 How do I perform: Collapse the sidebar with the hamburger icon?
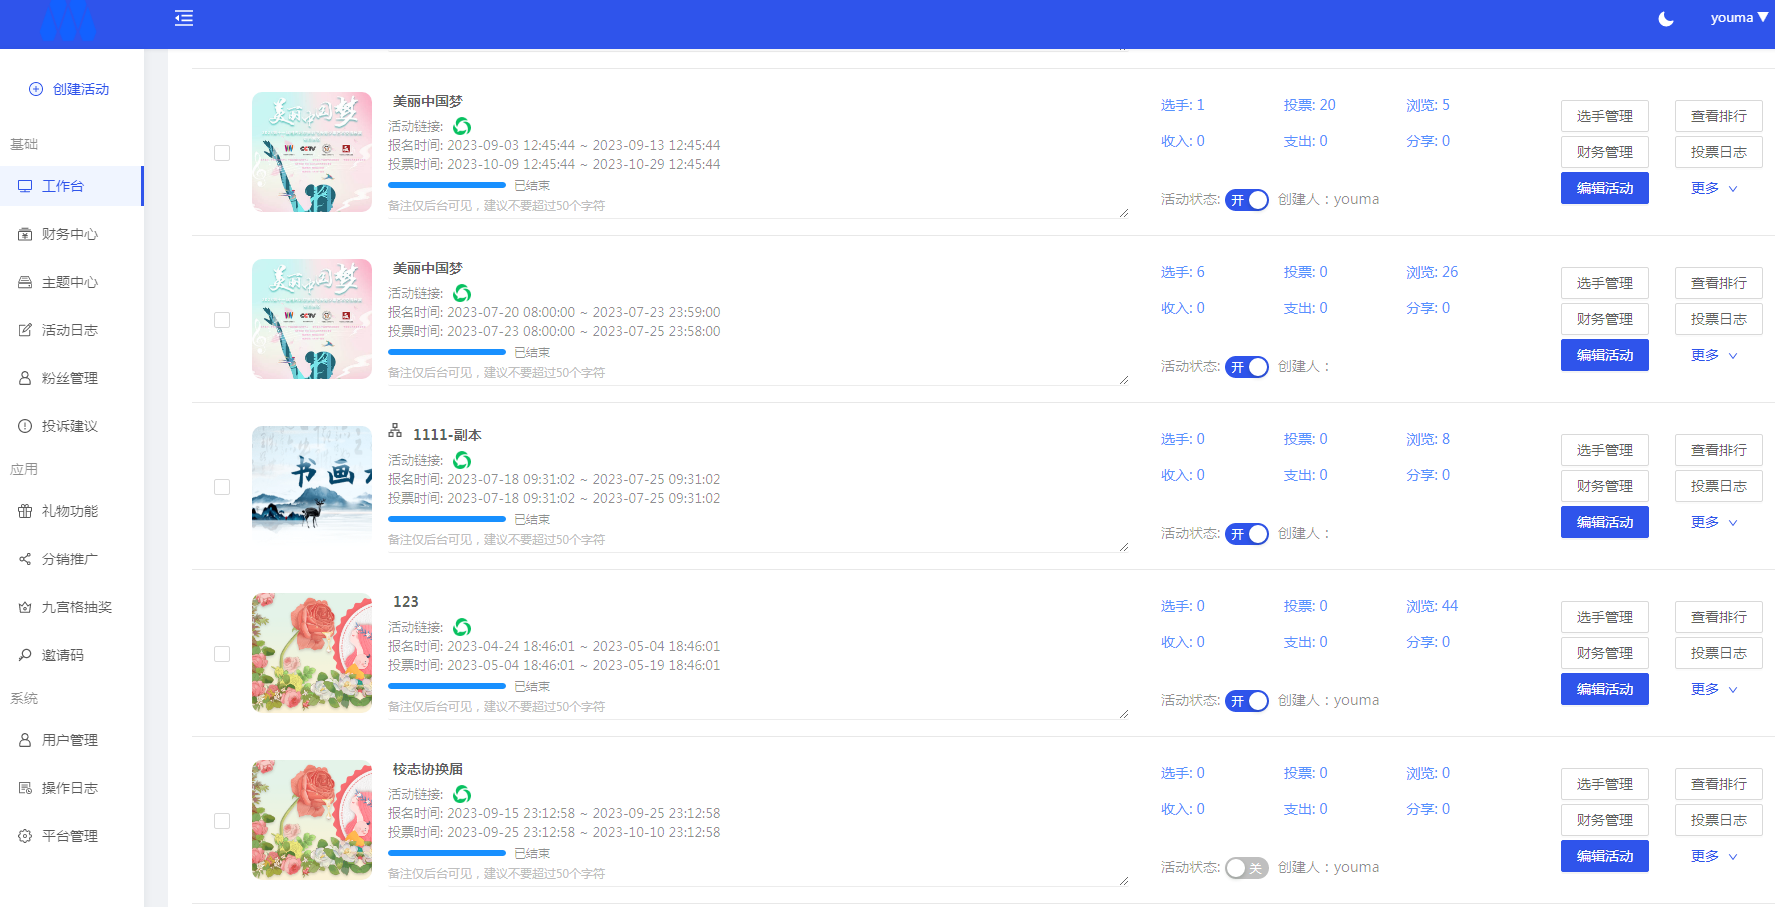point(183,18)
